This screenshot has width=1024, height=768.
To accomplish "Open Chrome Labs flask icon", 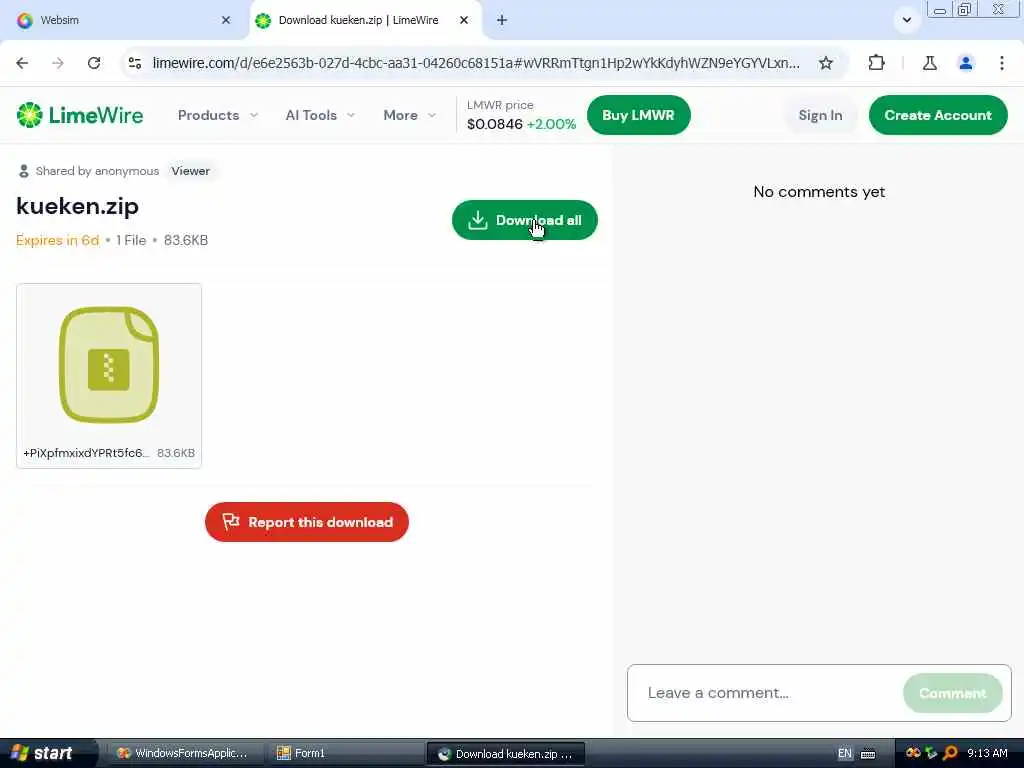I will tap(929, 63).
